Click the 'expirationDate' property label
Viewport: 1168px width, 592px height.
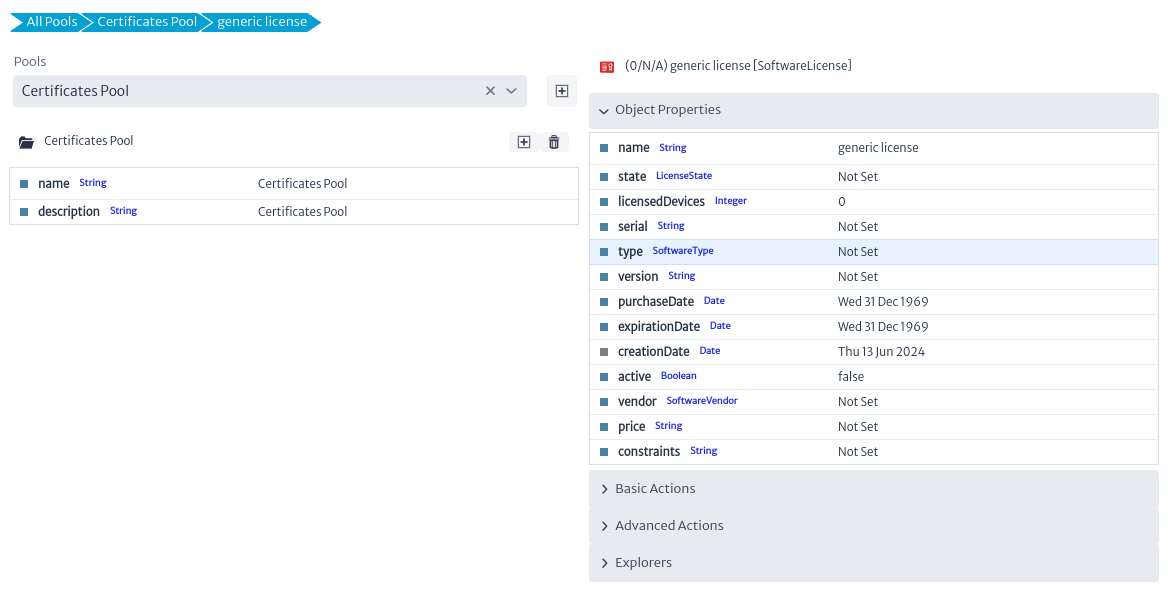pyautogui.click(x=658, y=326)
